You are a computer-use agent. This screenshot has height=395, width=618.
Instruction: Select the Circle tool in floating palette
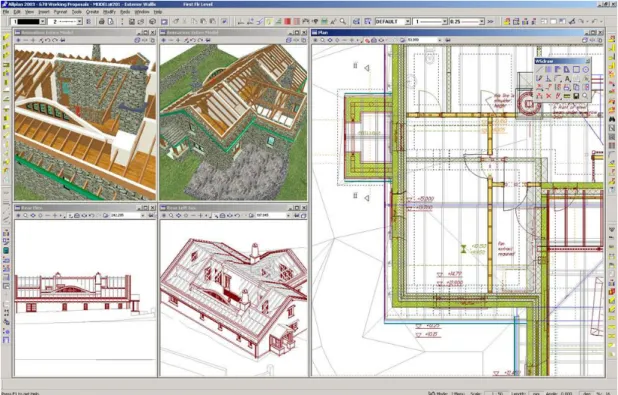point(586,70)
